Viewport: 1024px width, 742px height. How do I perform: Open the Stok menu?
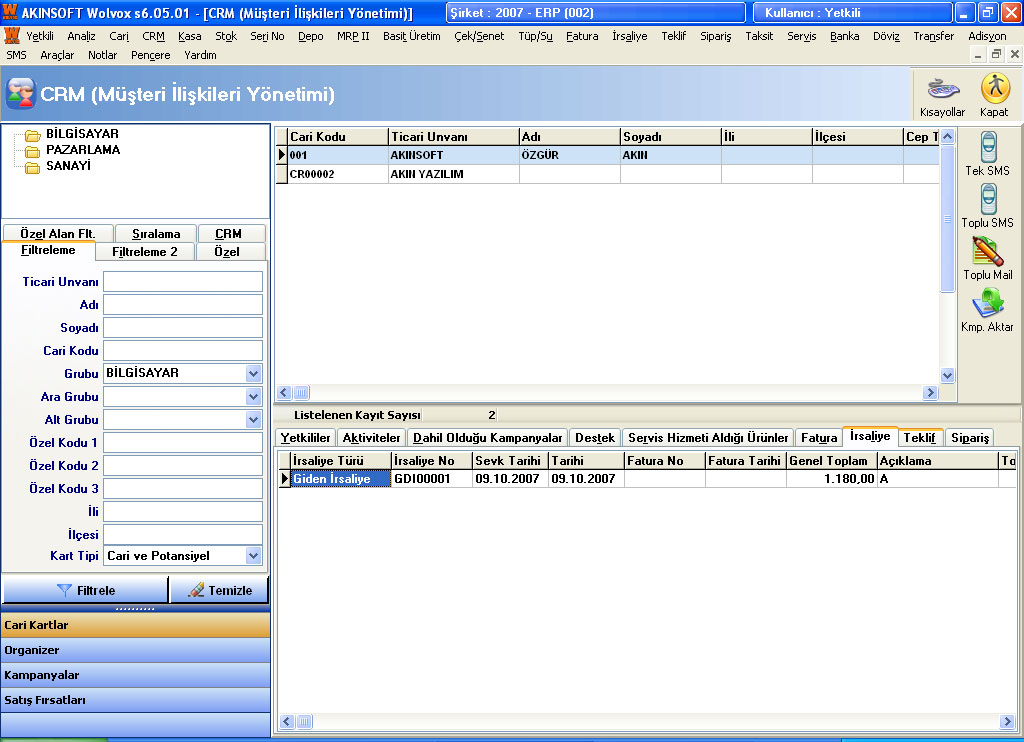pyautogui.click(x=226, y=37)
